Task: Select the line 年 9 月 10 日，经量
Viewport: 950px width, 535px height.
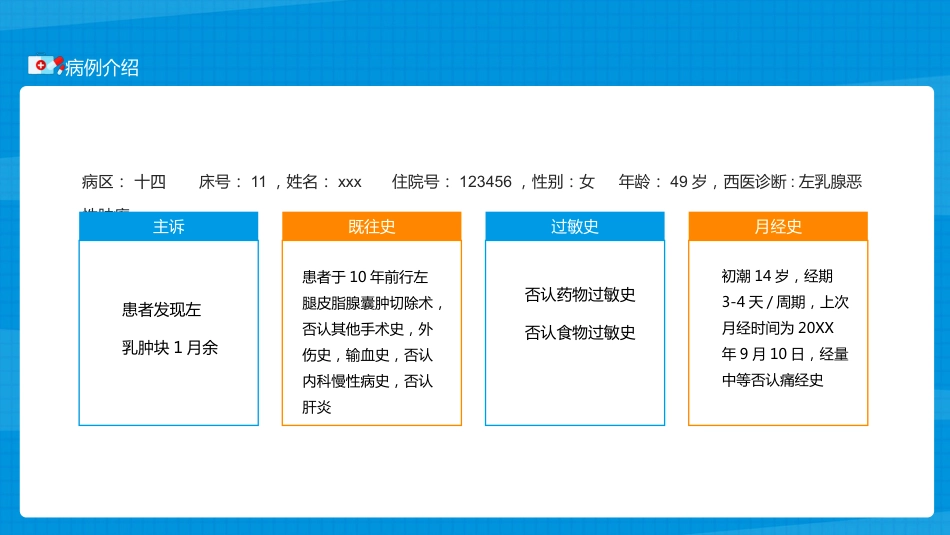Action: tap(785, 354)
